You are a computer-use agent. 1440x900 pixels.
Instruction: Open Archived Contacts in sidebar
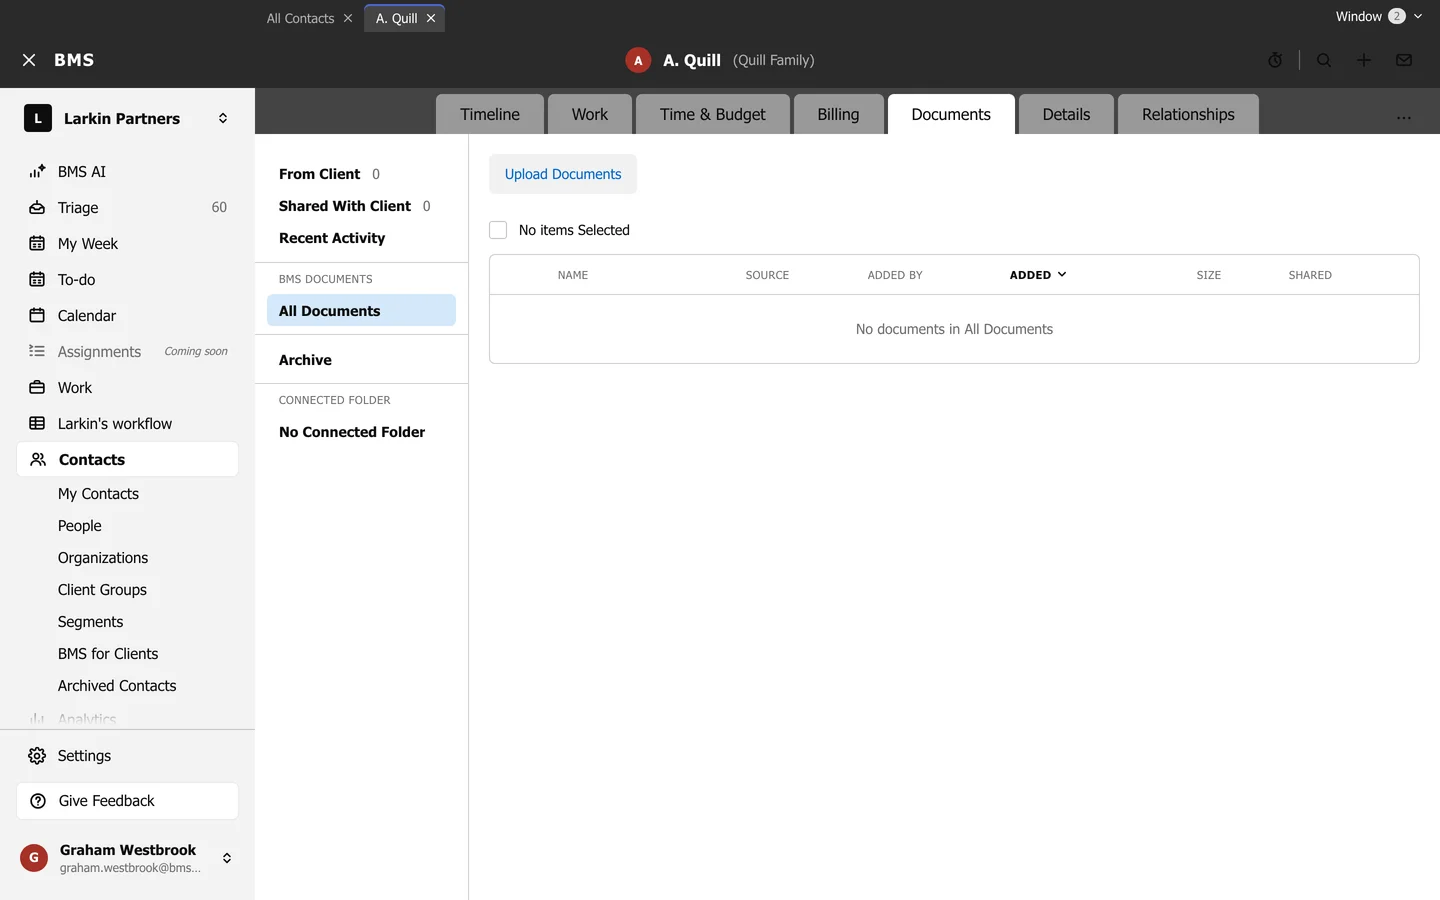pos(117,686)
